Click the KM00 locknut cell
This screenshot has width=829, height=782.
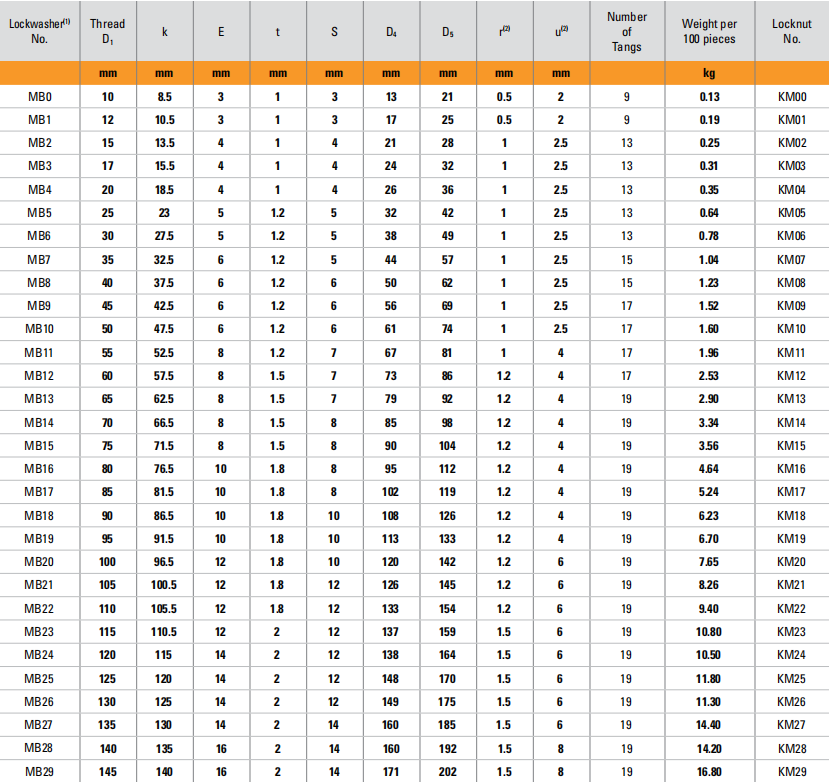(x=792, y=96)
